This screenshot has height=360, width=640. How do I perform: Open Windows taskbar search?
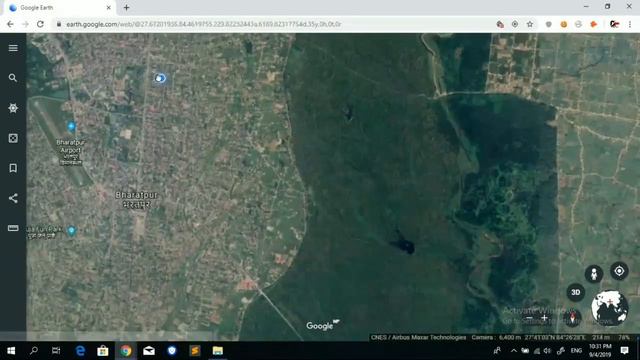tap(34, 351)
